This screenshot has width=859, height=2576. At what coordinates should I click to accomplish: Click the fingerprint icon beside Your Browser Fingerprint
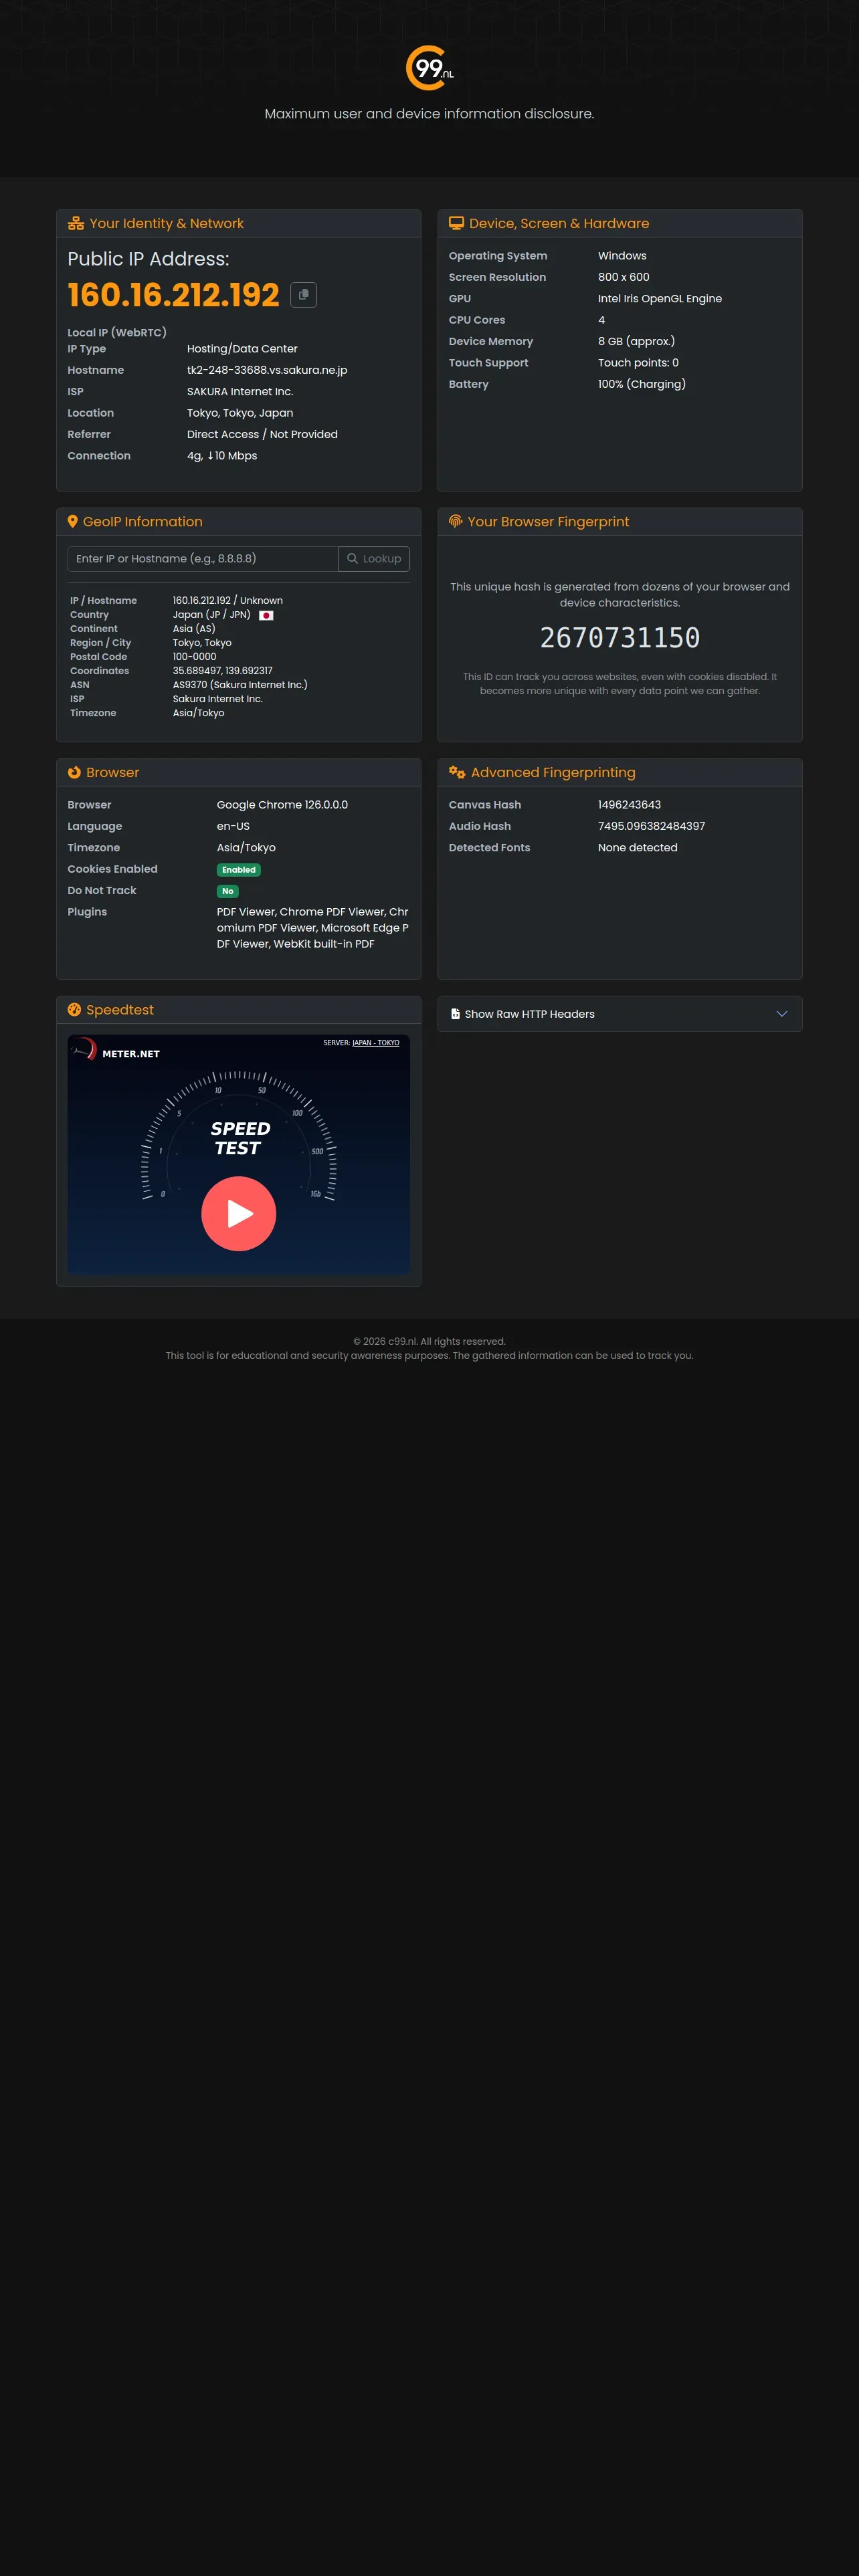(x=456, y=521)
